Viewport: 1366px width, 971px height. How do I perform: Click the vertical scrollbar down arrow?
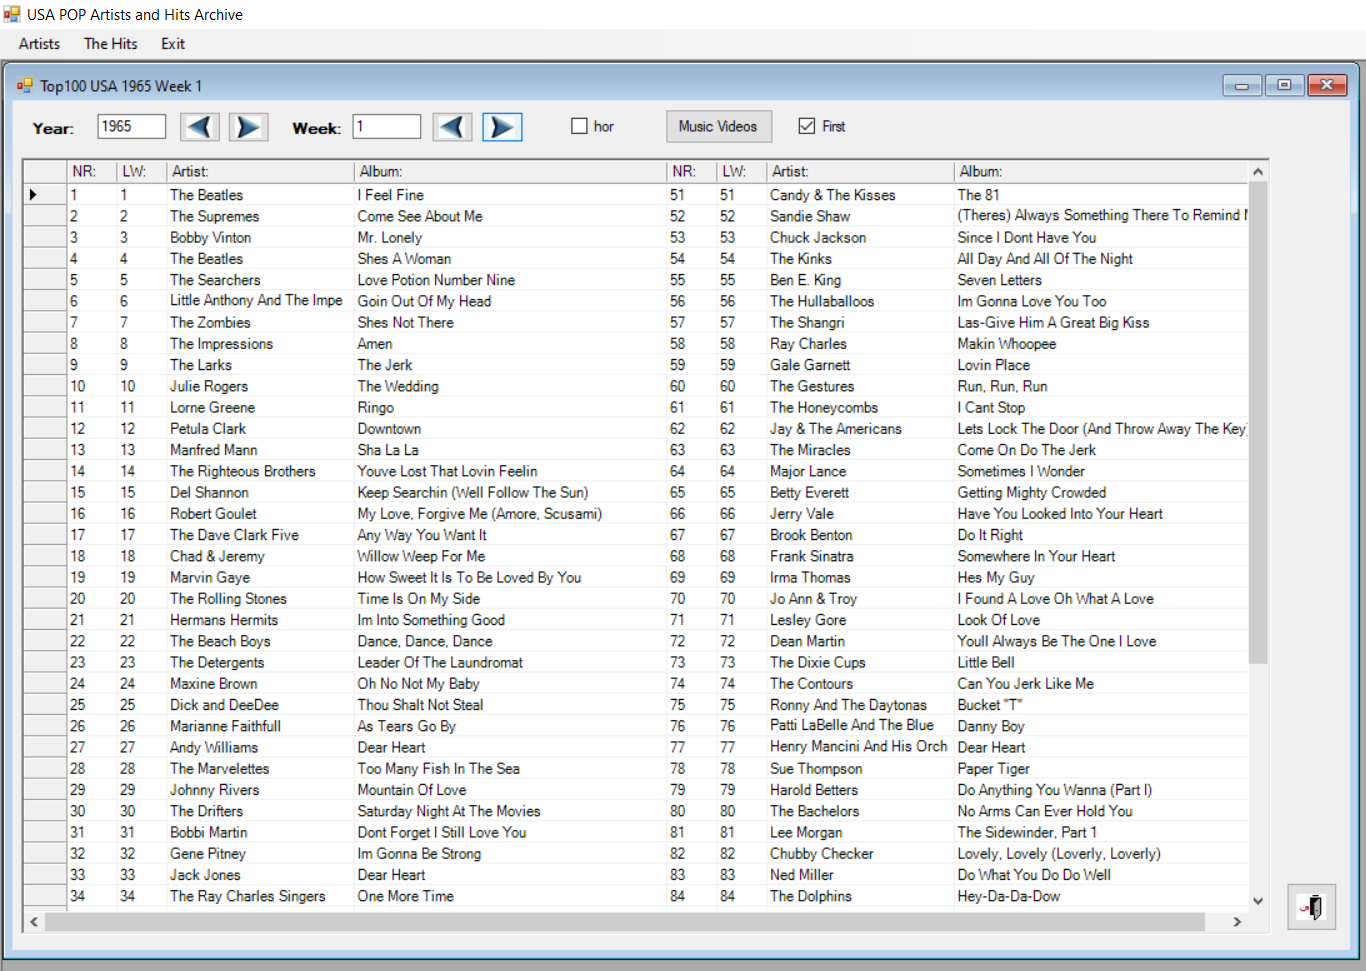[x=1258, y=901]
